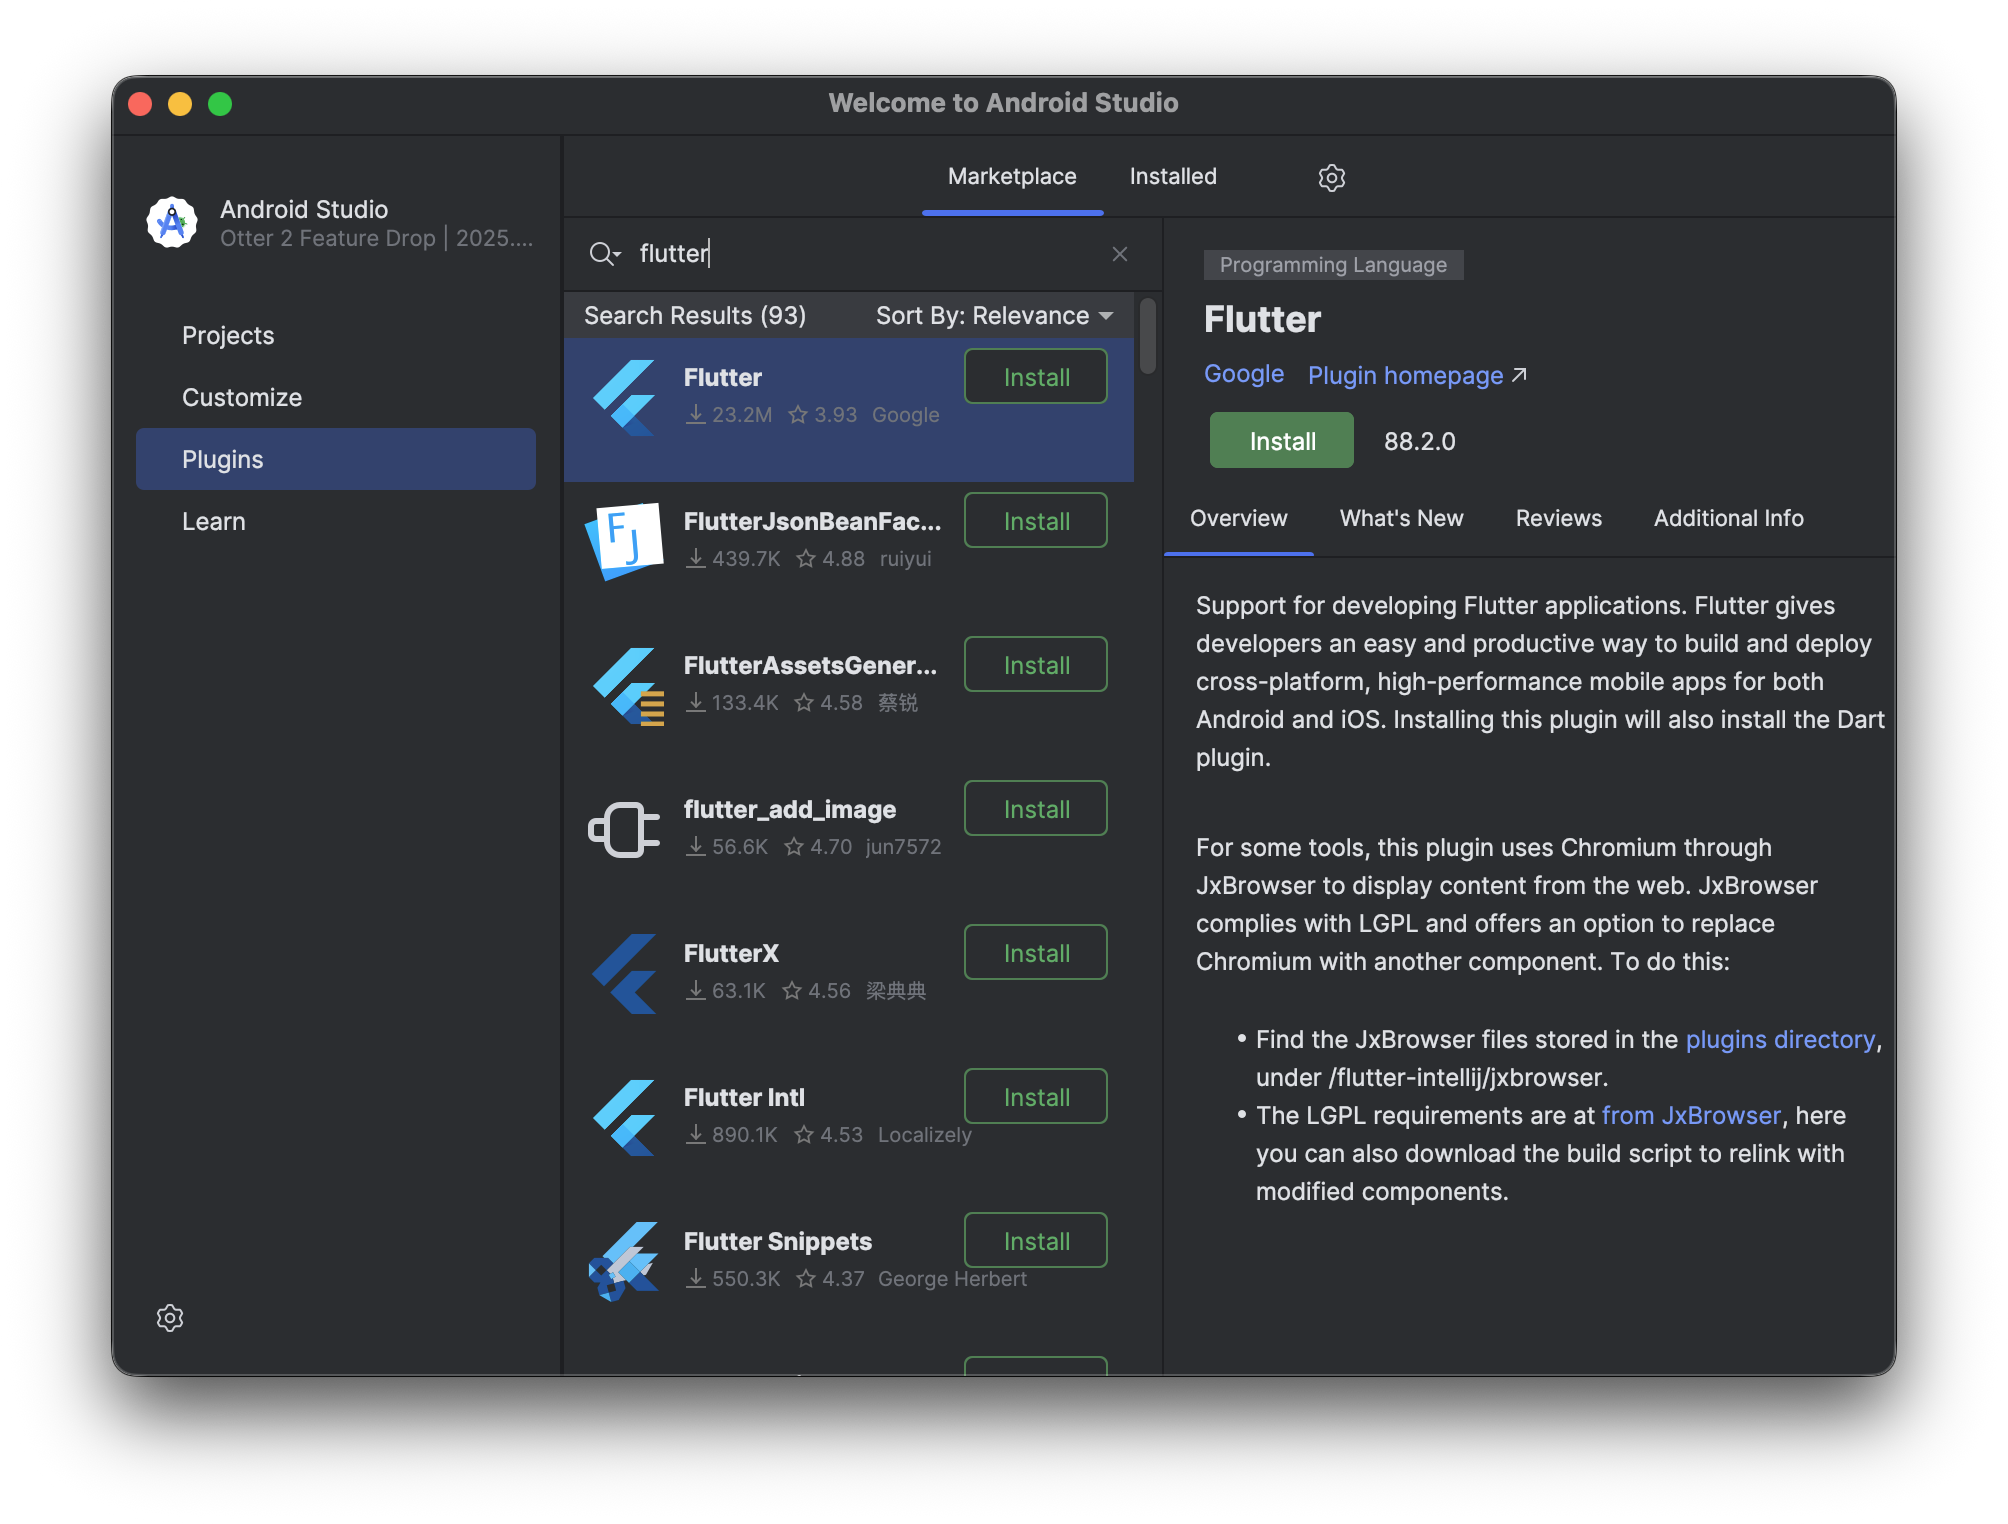The height and width of the screenshot is (1524, 2008).
Task: Switch to the Installed tab
Action: (x=1172, y=177)
